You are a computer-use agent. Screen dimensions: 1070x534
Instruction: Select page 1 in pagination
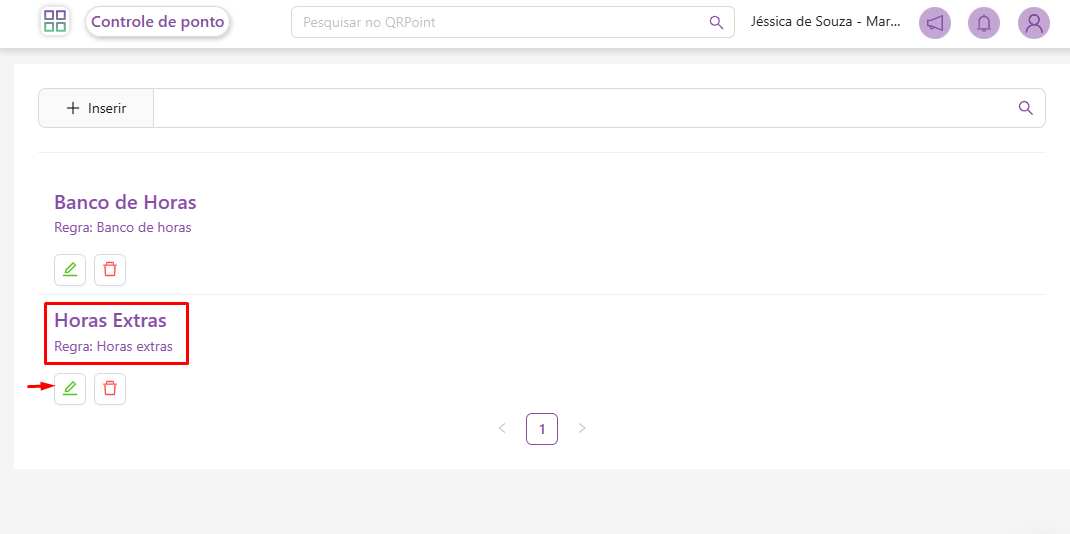pos(542,429)
